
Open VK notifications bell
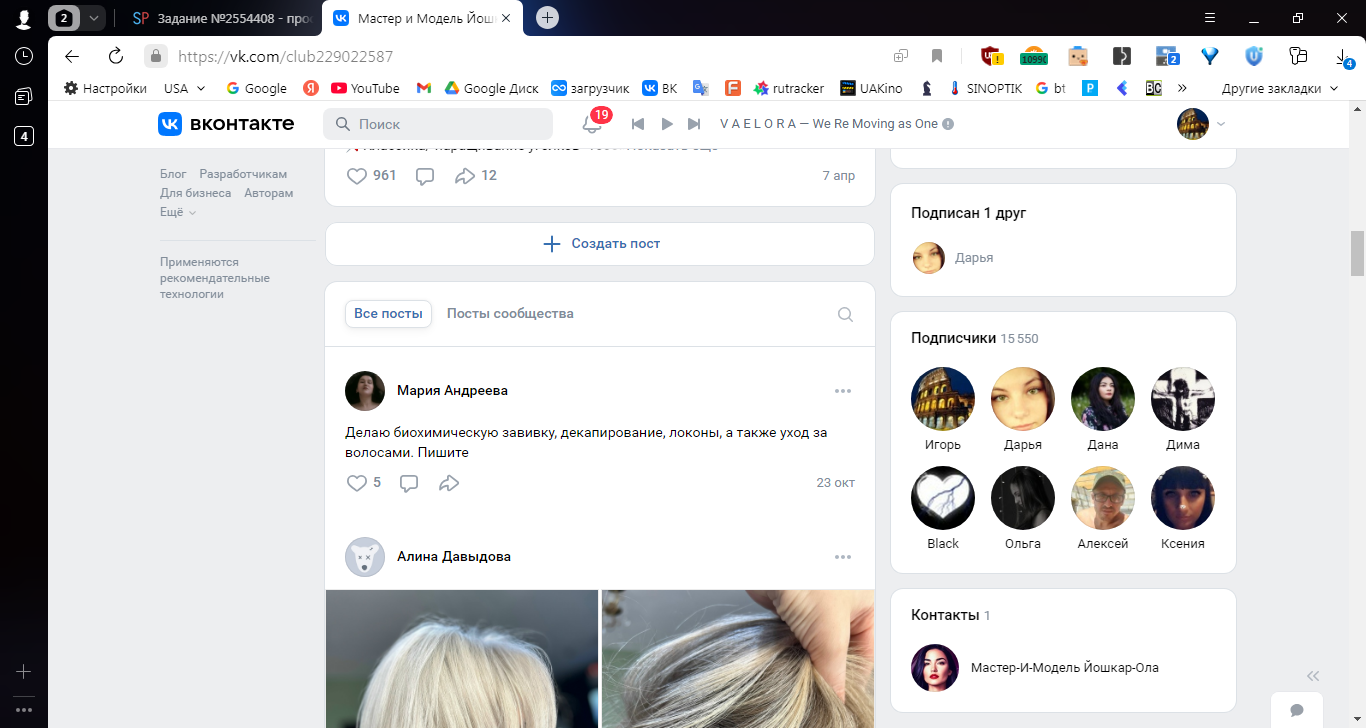click(x=592, y=124)
